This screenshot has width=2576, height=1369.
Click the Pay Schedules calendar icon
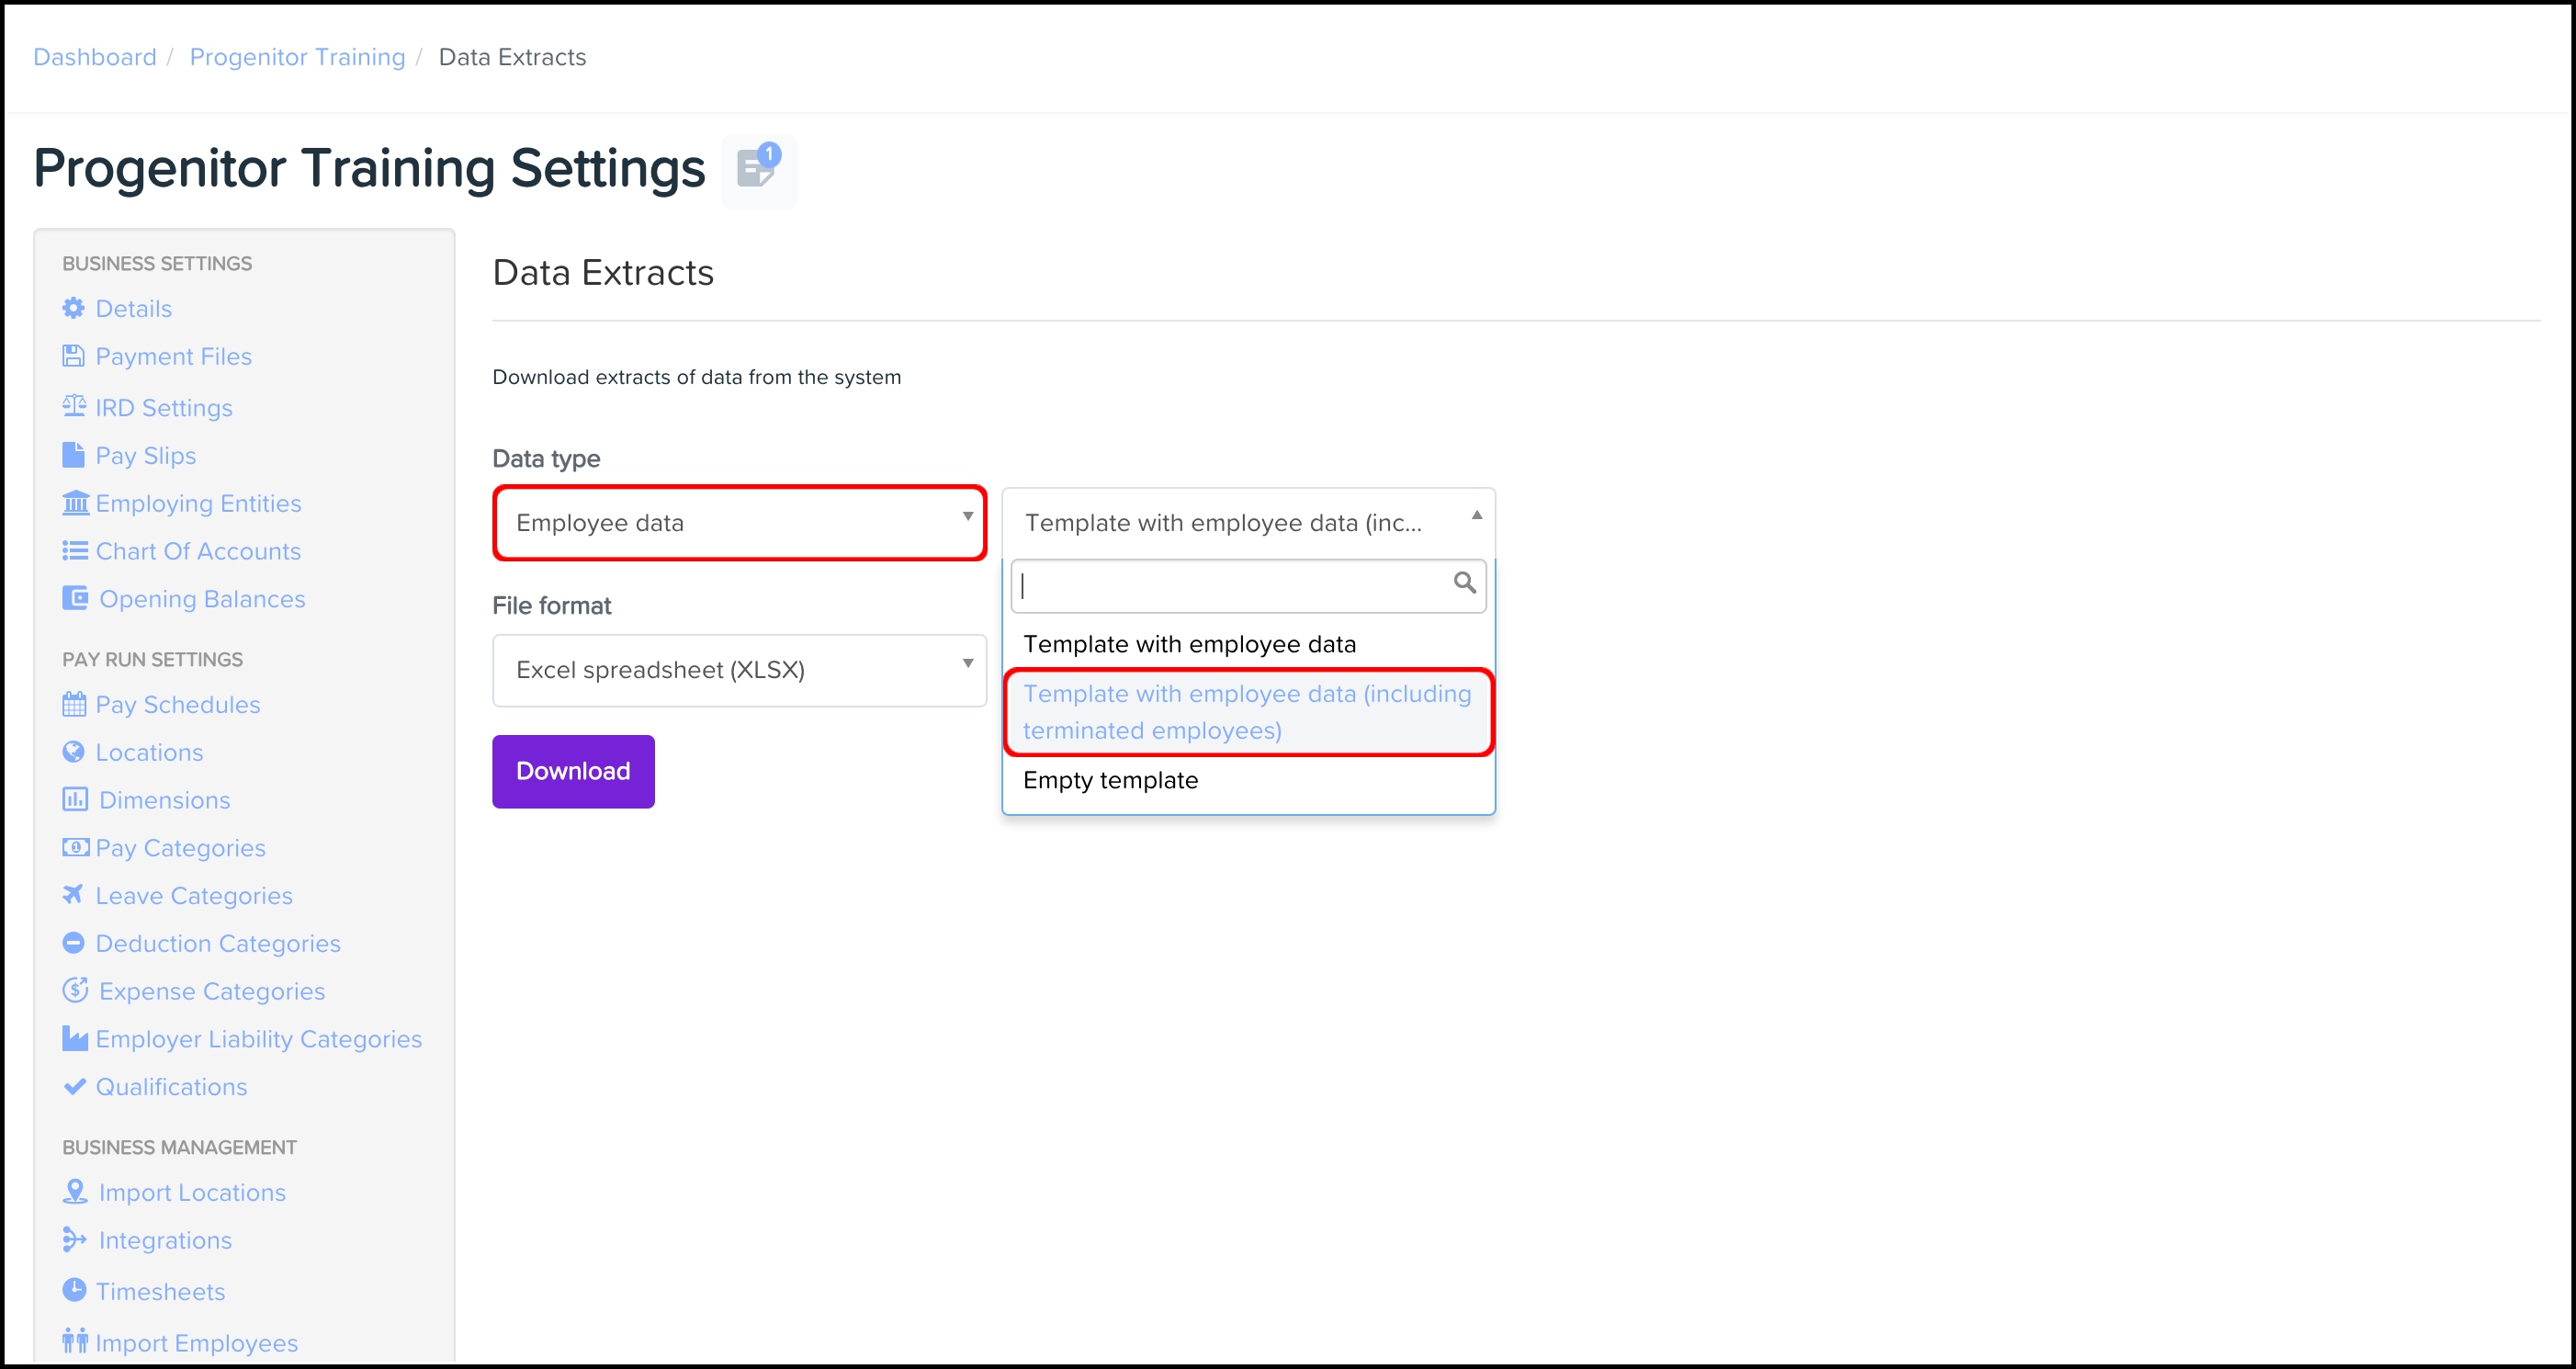(x=74, y=704)
